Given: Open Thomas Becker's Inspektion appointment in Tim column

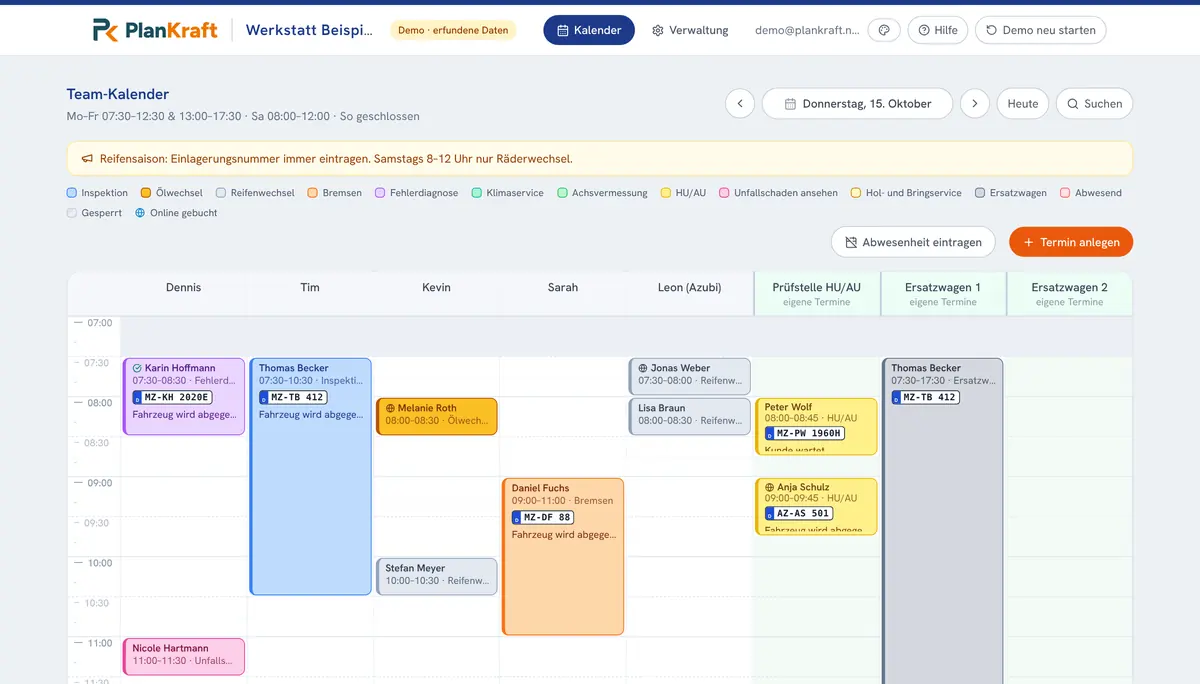Looking at the screenshot, I should [311, 477].
